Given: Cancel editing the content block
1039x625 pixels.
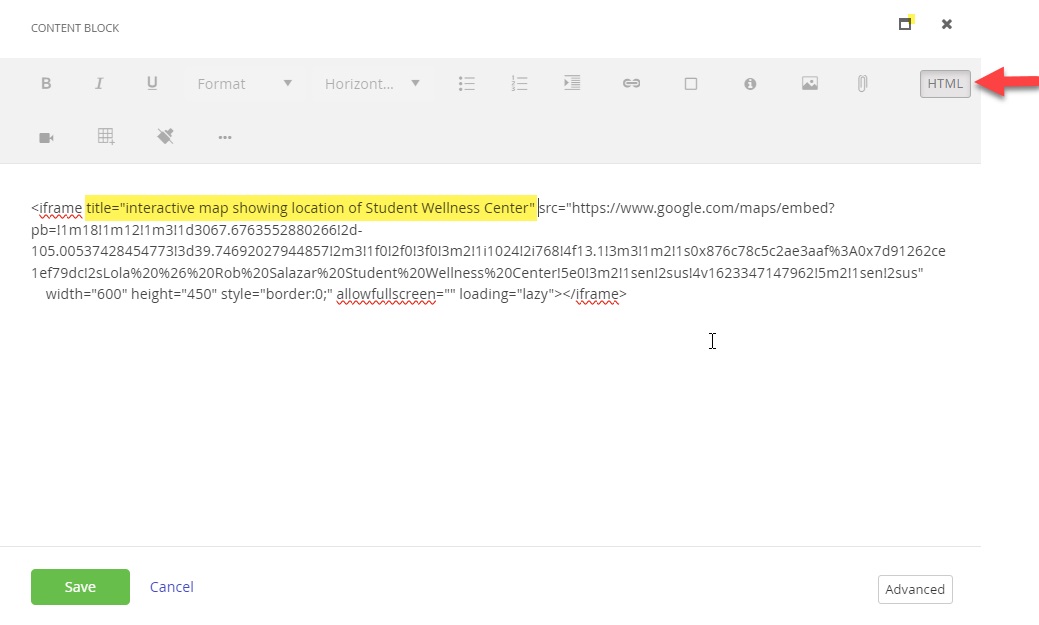Looking at the screenshot, I should click(x=171, y=587).
